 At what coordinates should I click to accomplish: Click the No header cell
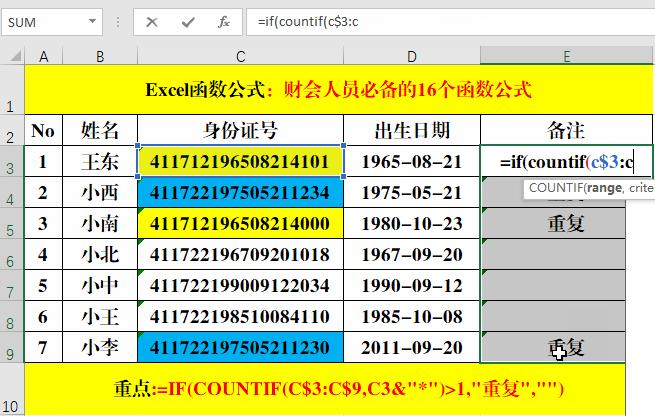coord(43,130)
